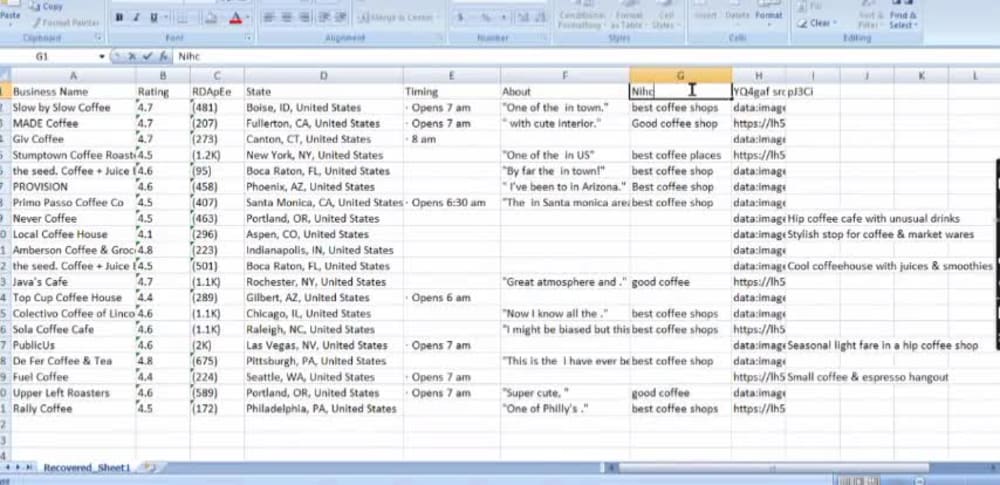Align text right
The image size is (1000, 485).
tap(304, 18)
